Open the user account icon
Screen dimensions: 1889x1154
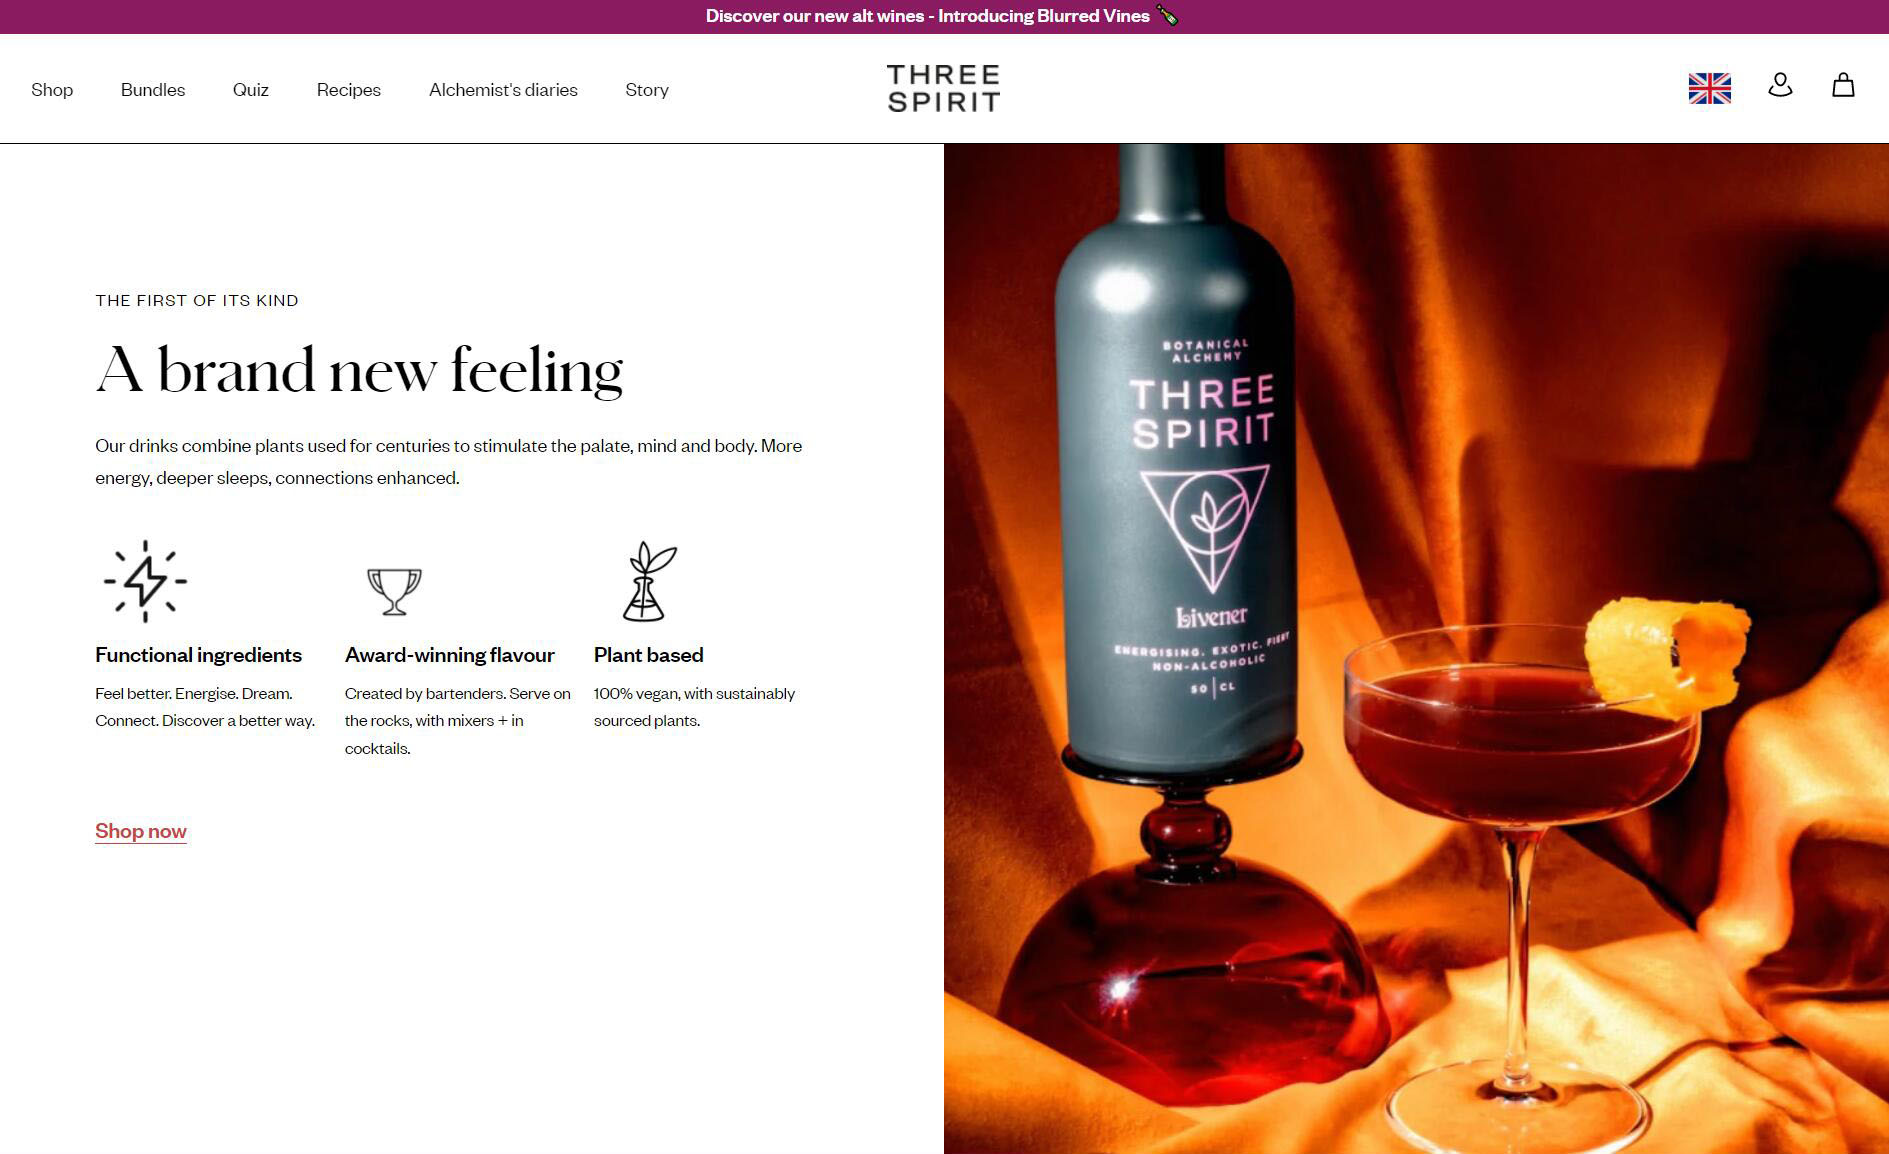[1780, 85]
